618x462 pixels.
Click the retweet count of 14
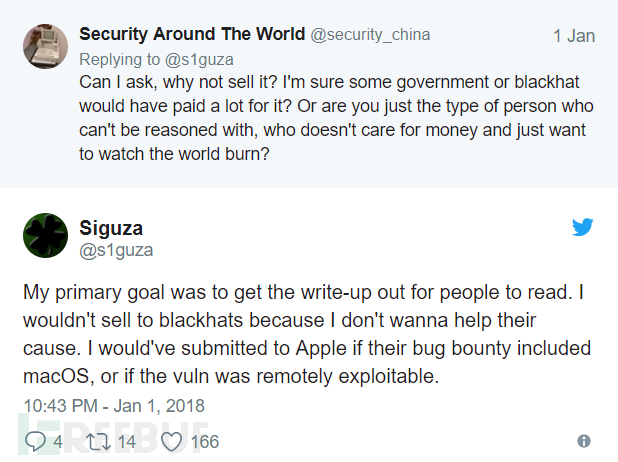(x=127, y=441)
